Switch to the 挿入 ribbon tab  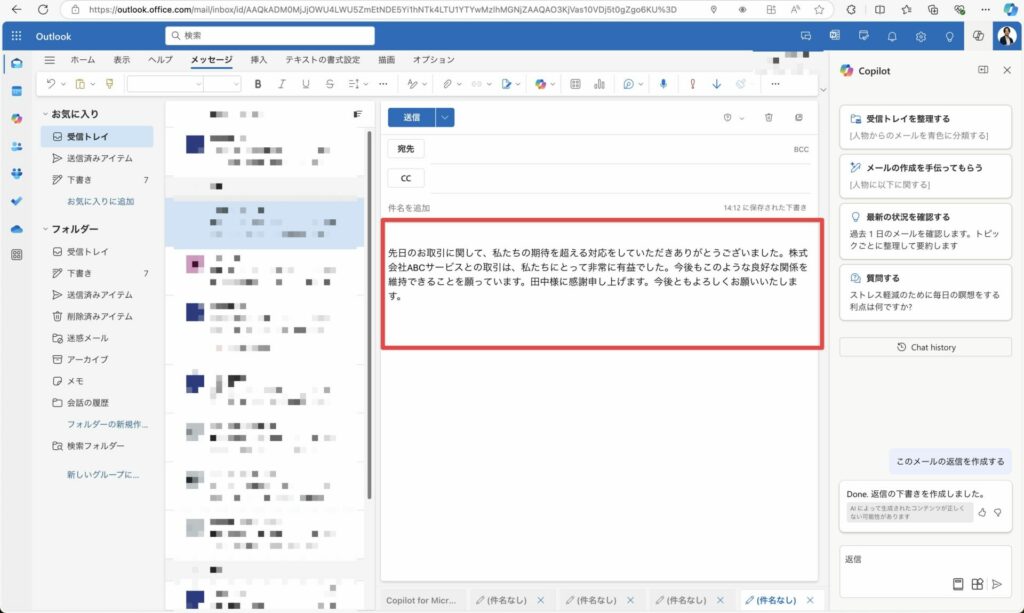[259, 59]
